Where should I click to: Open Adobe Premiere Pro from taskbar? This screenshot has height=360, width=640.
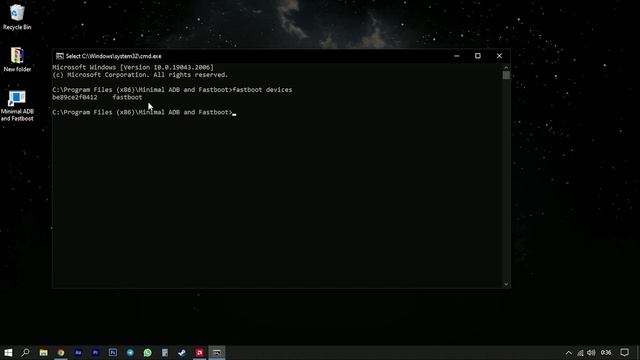click(96, 352)
